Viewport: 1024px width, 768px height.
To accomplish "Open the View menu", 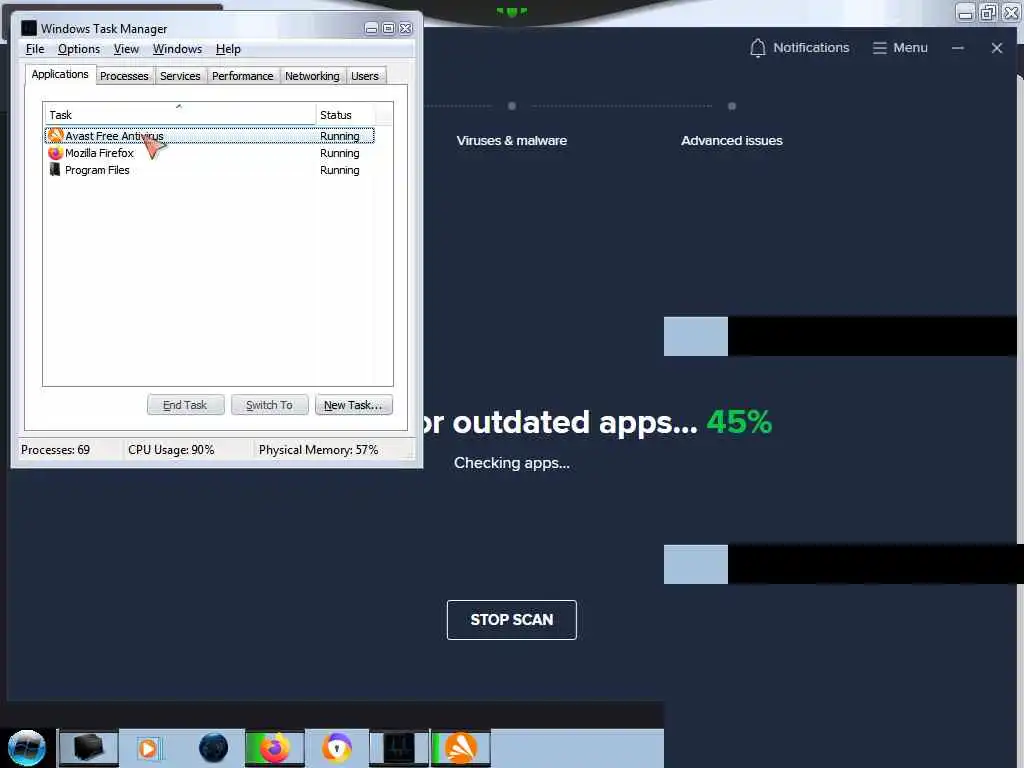I will point(126,49).
